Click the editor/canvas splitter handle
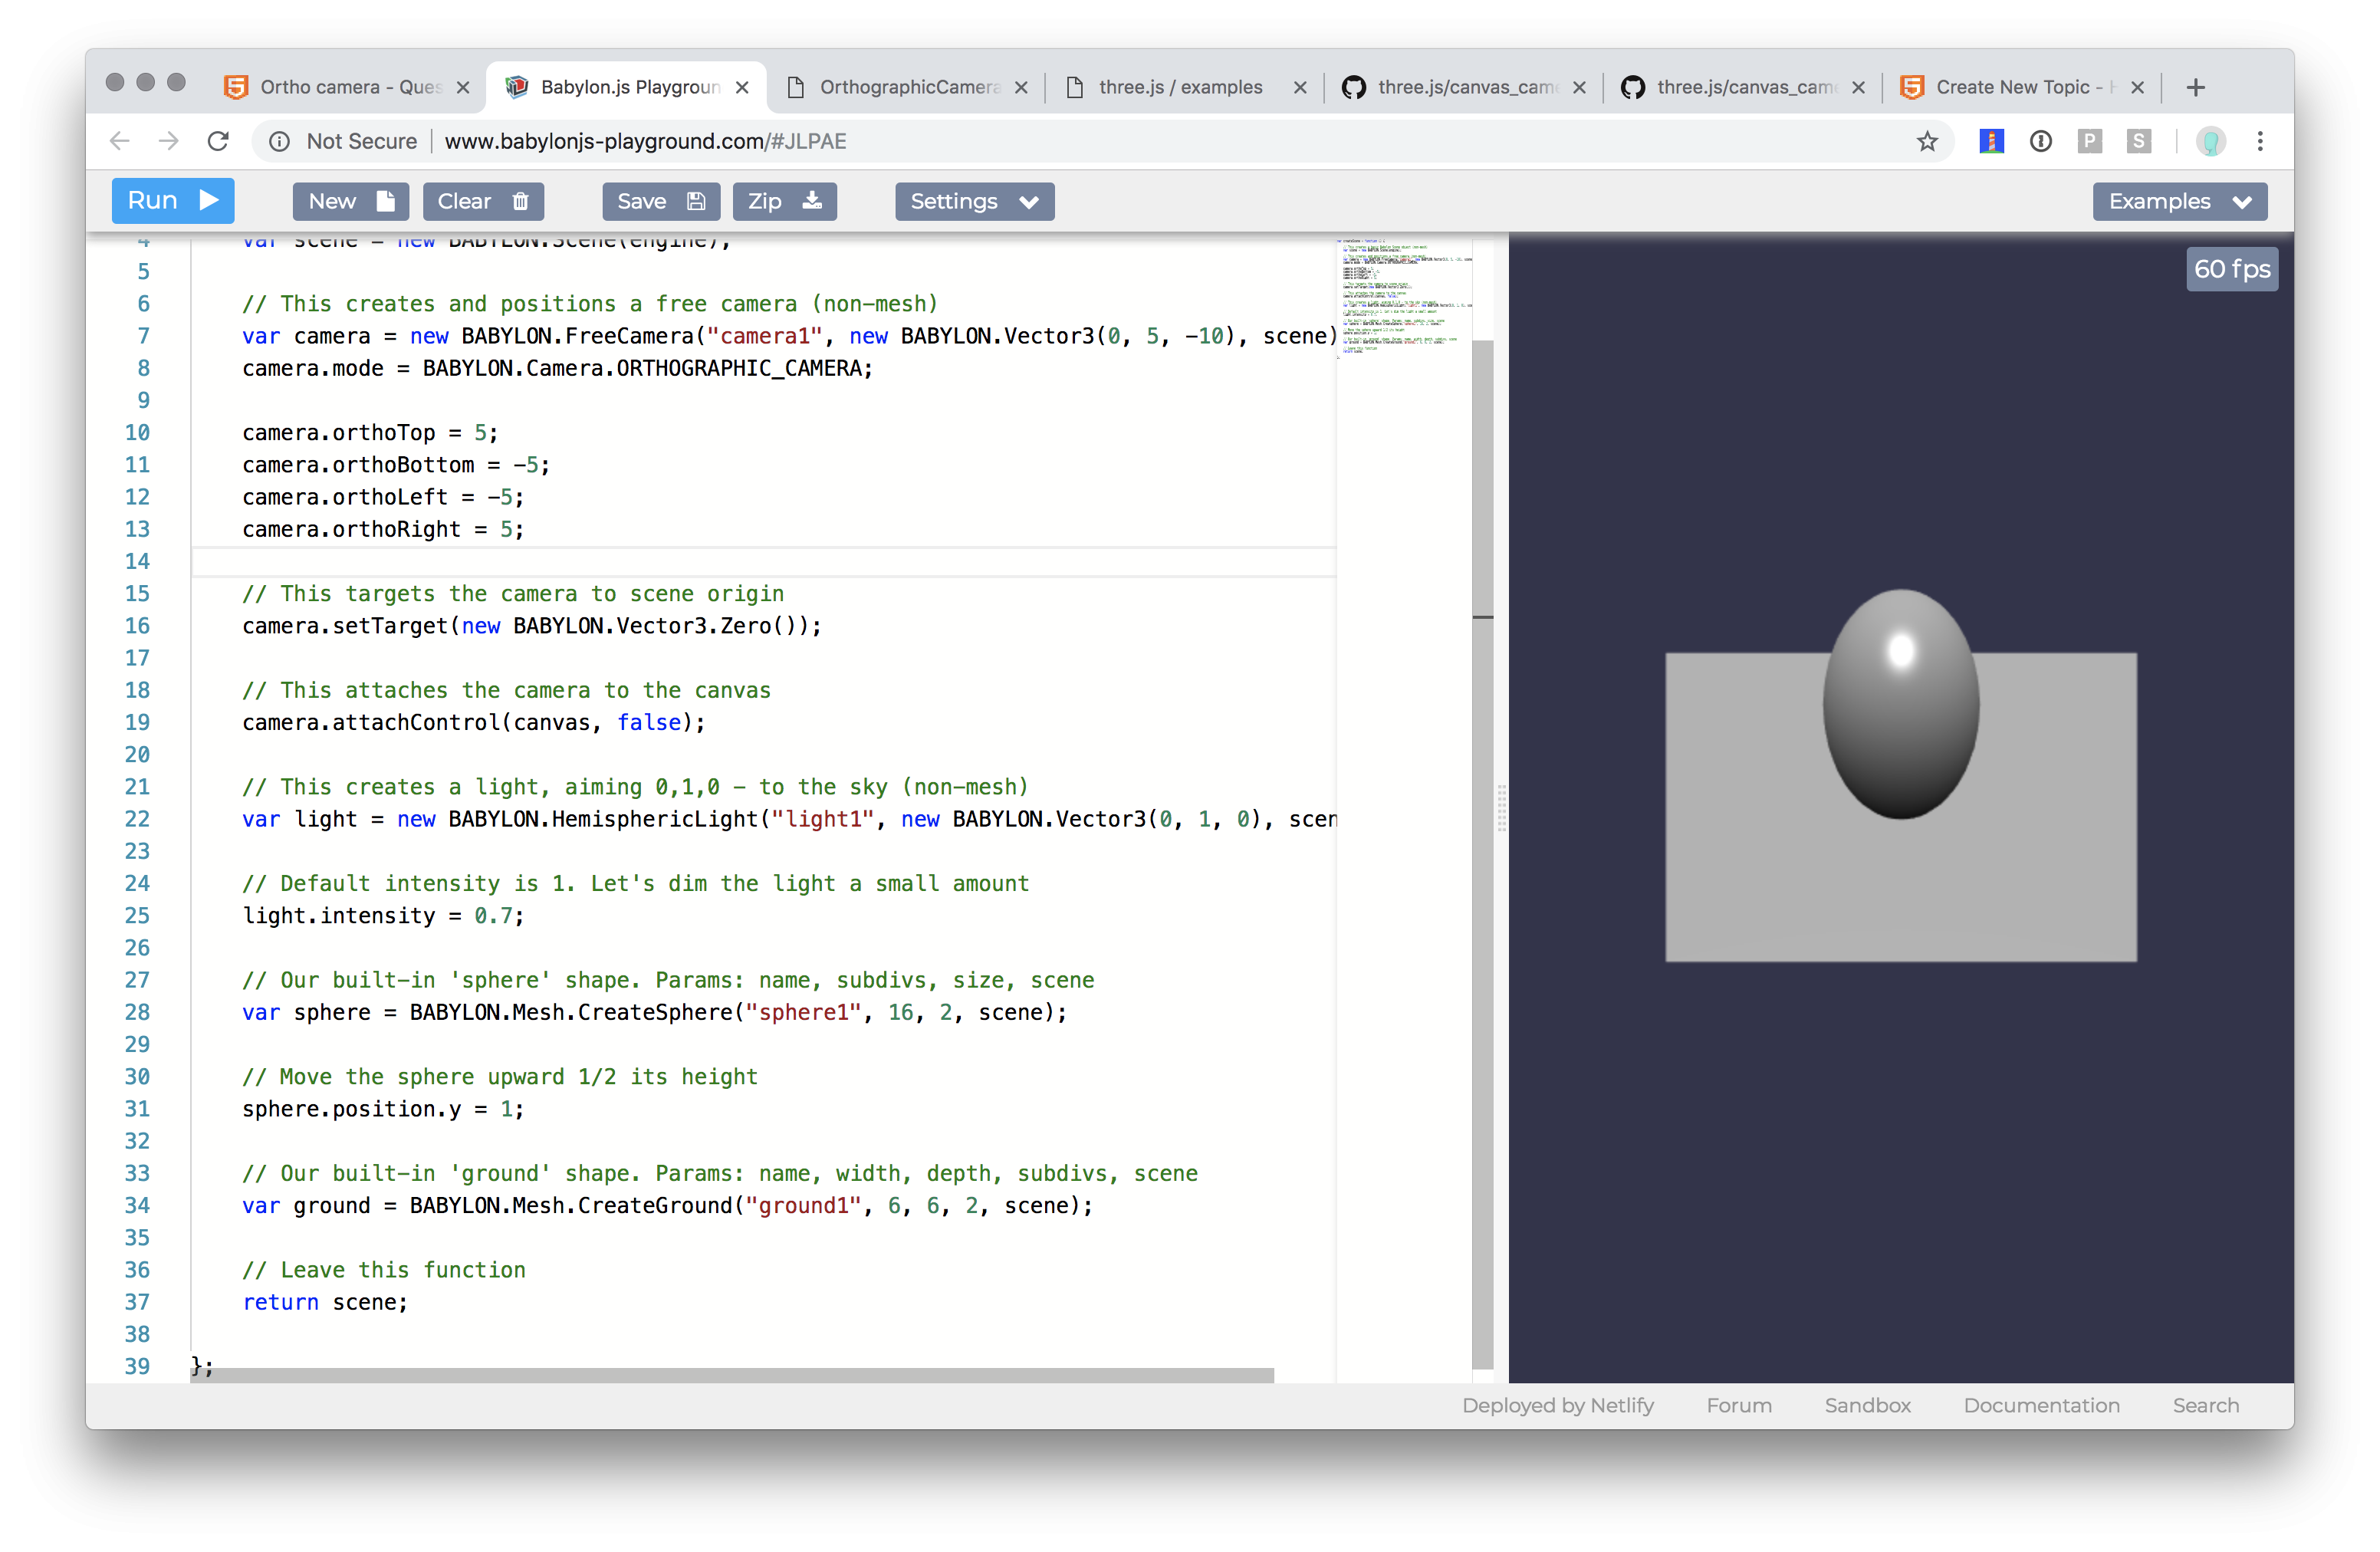 coord(1501,808)
